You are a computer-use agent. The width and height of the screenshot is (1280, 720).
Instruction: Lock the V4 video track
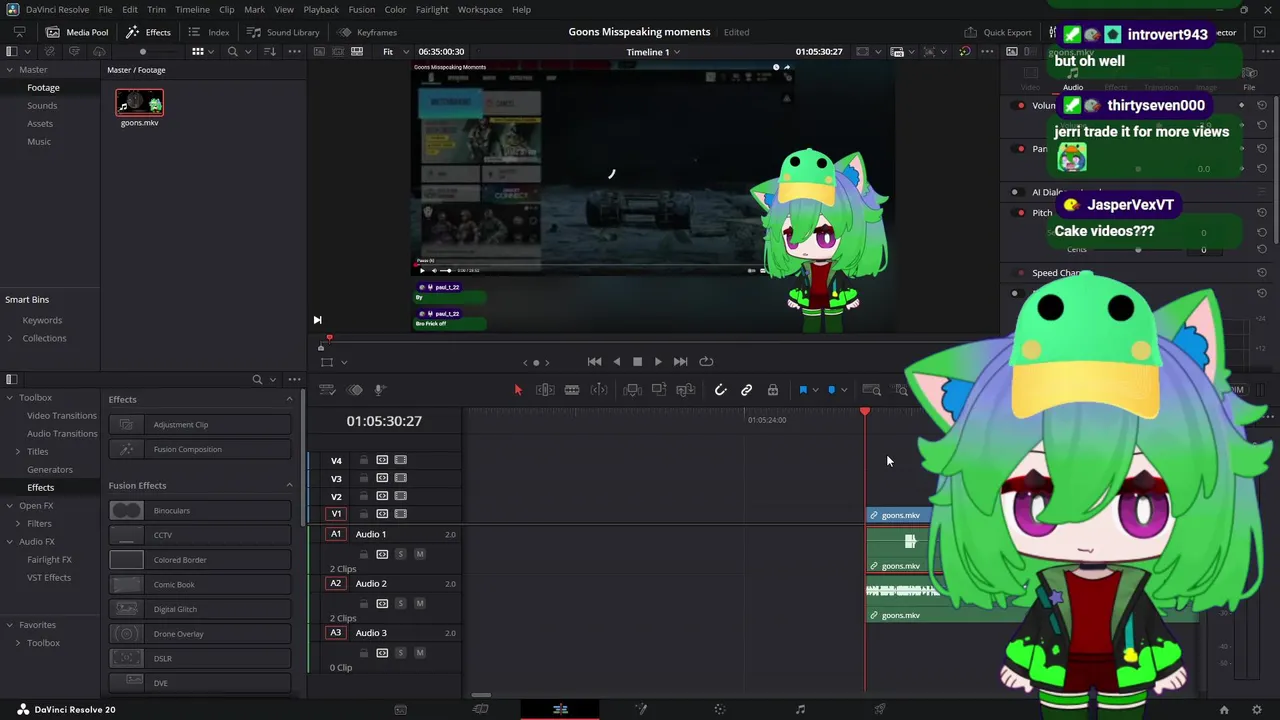pos(364,460)
